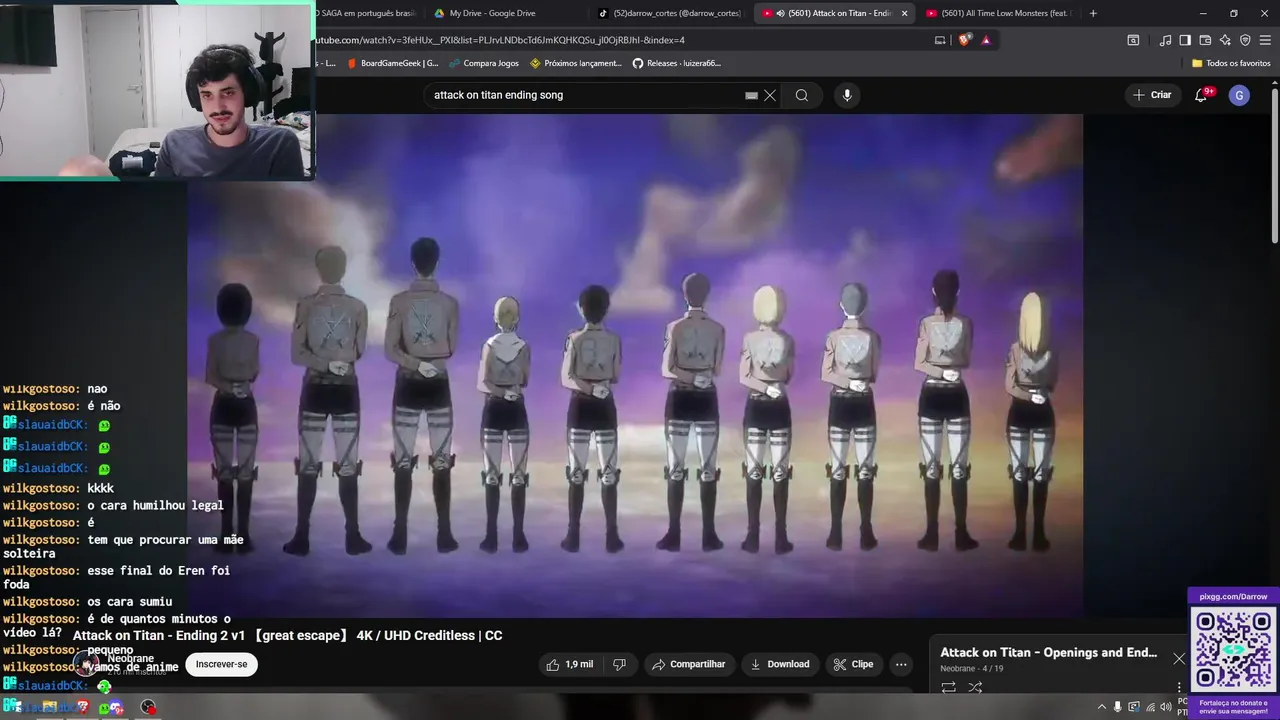Open the Brave playlist music note icon

[x=1165, y=40]
